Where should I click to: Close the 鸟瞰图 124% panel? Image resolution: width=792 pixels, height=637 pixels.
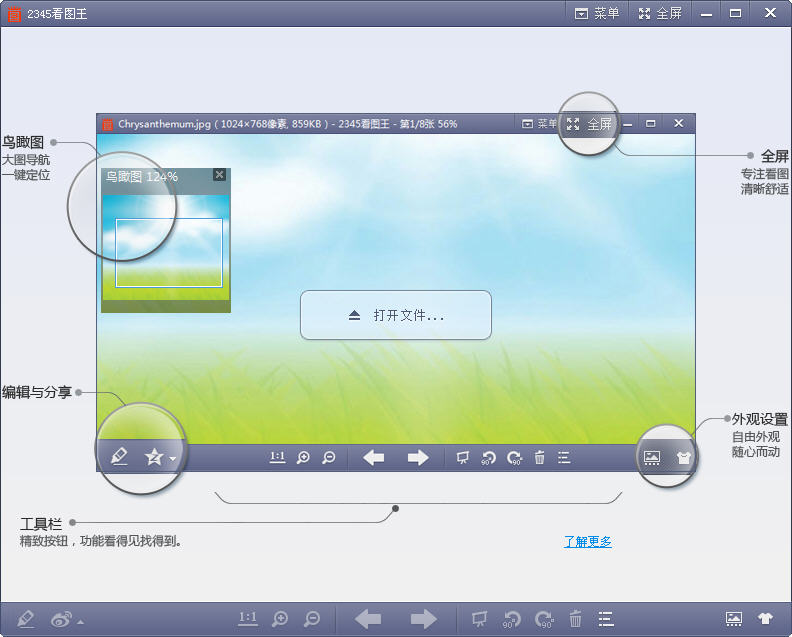pyautogui.click(x=219, y=175)
